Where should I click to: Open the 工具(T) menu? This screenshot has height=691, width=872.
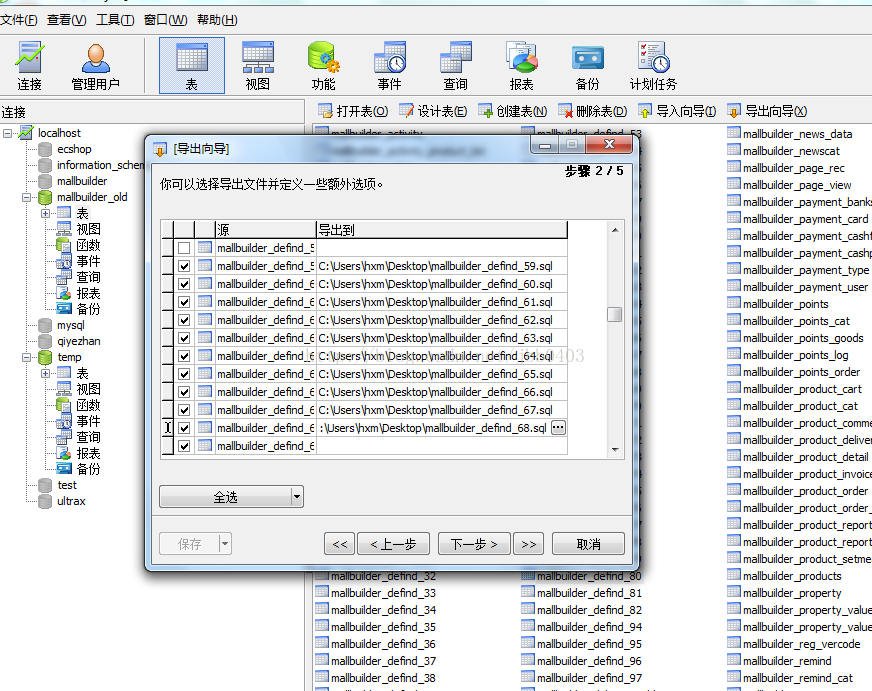pos(115,20)
